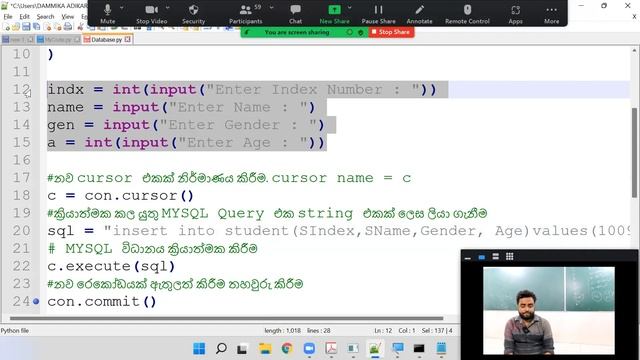
Task: Open the Search menu in Notepad++
Action: click(x=45, y=17)
